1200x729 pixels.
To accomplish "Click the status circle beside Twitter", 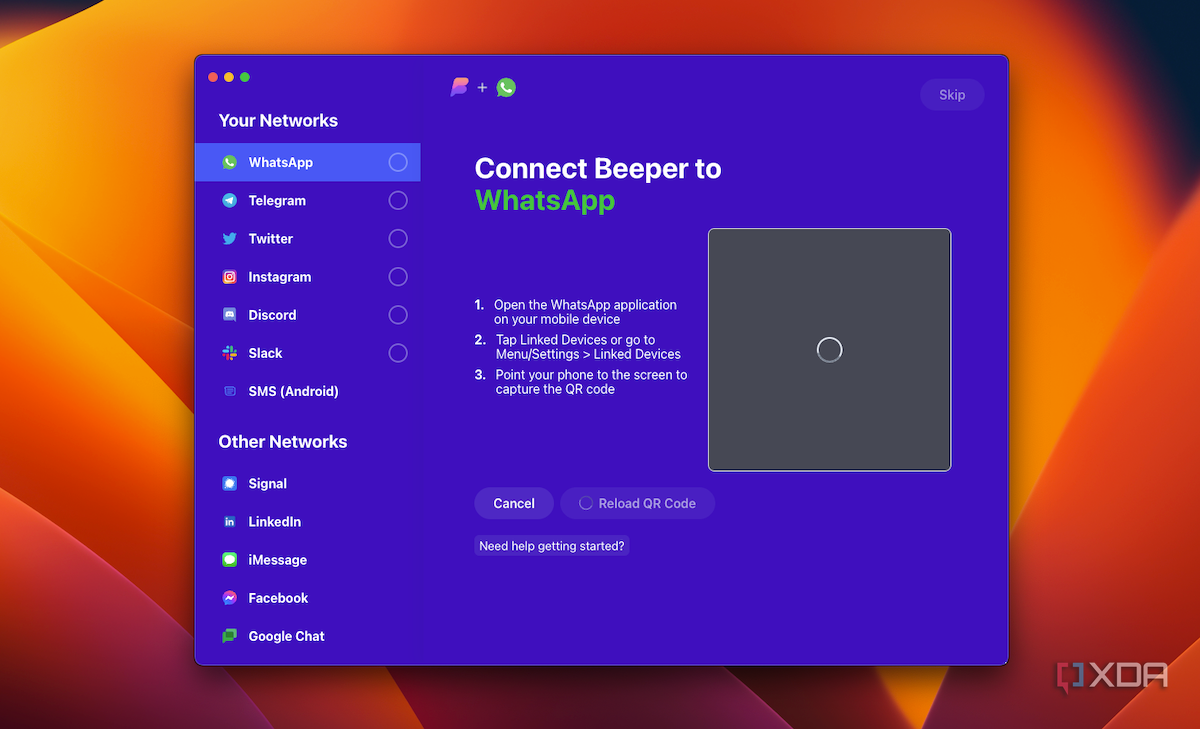I will [x=397, y=239].
